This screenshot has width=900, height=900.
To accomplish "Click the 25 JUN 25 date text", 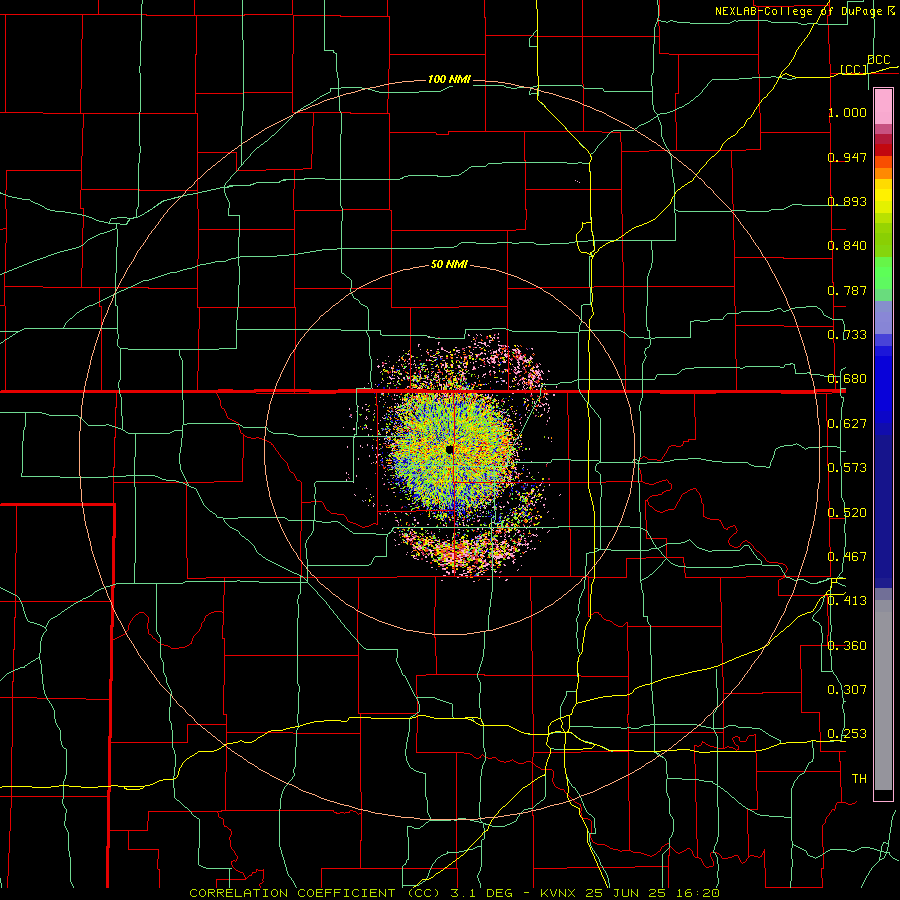I will click(627, 893).
